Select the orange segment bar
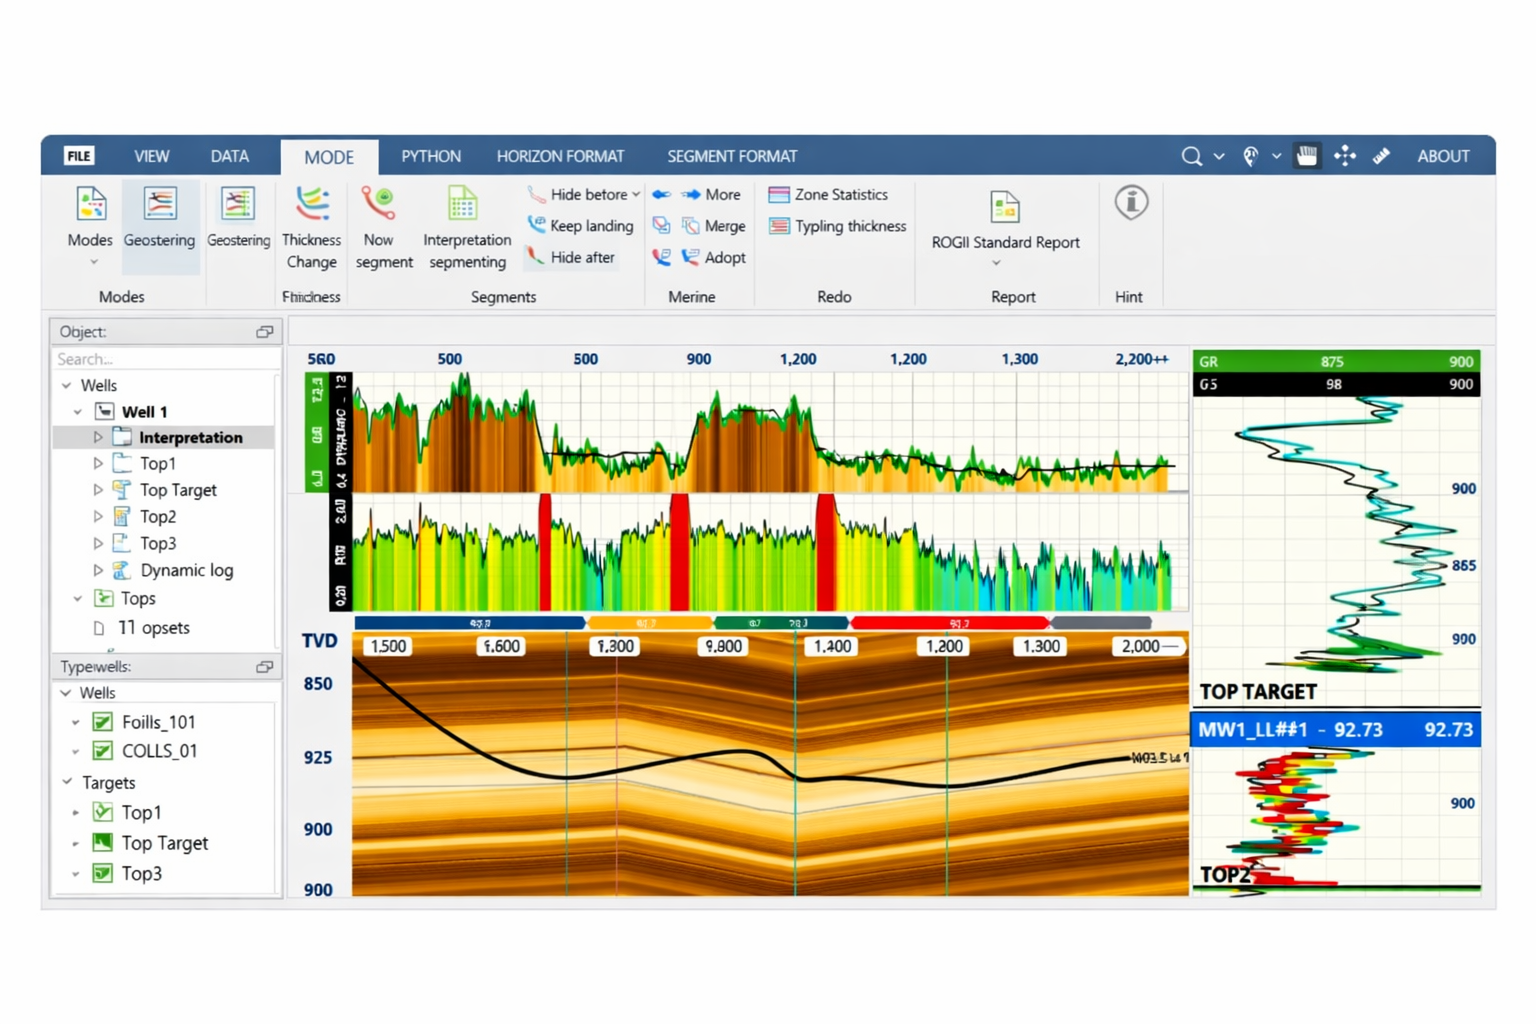The width and height of the screenshot is (1536, 1024). click(650, 623)
